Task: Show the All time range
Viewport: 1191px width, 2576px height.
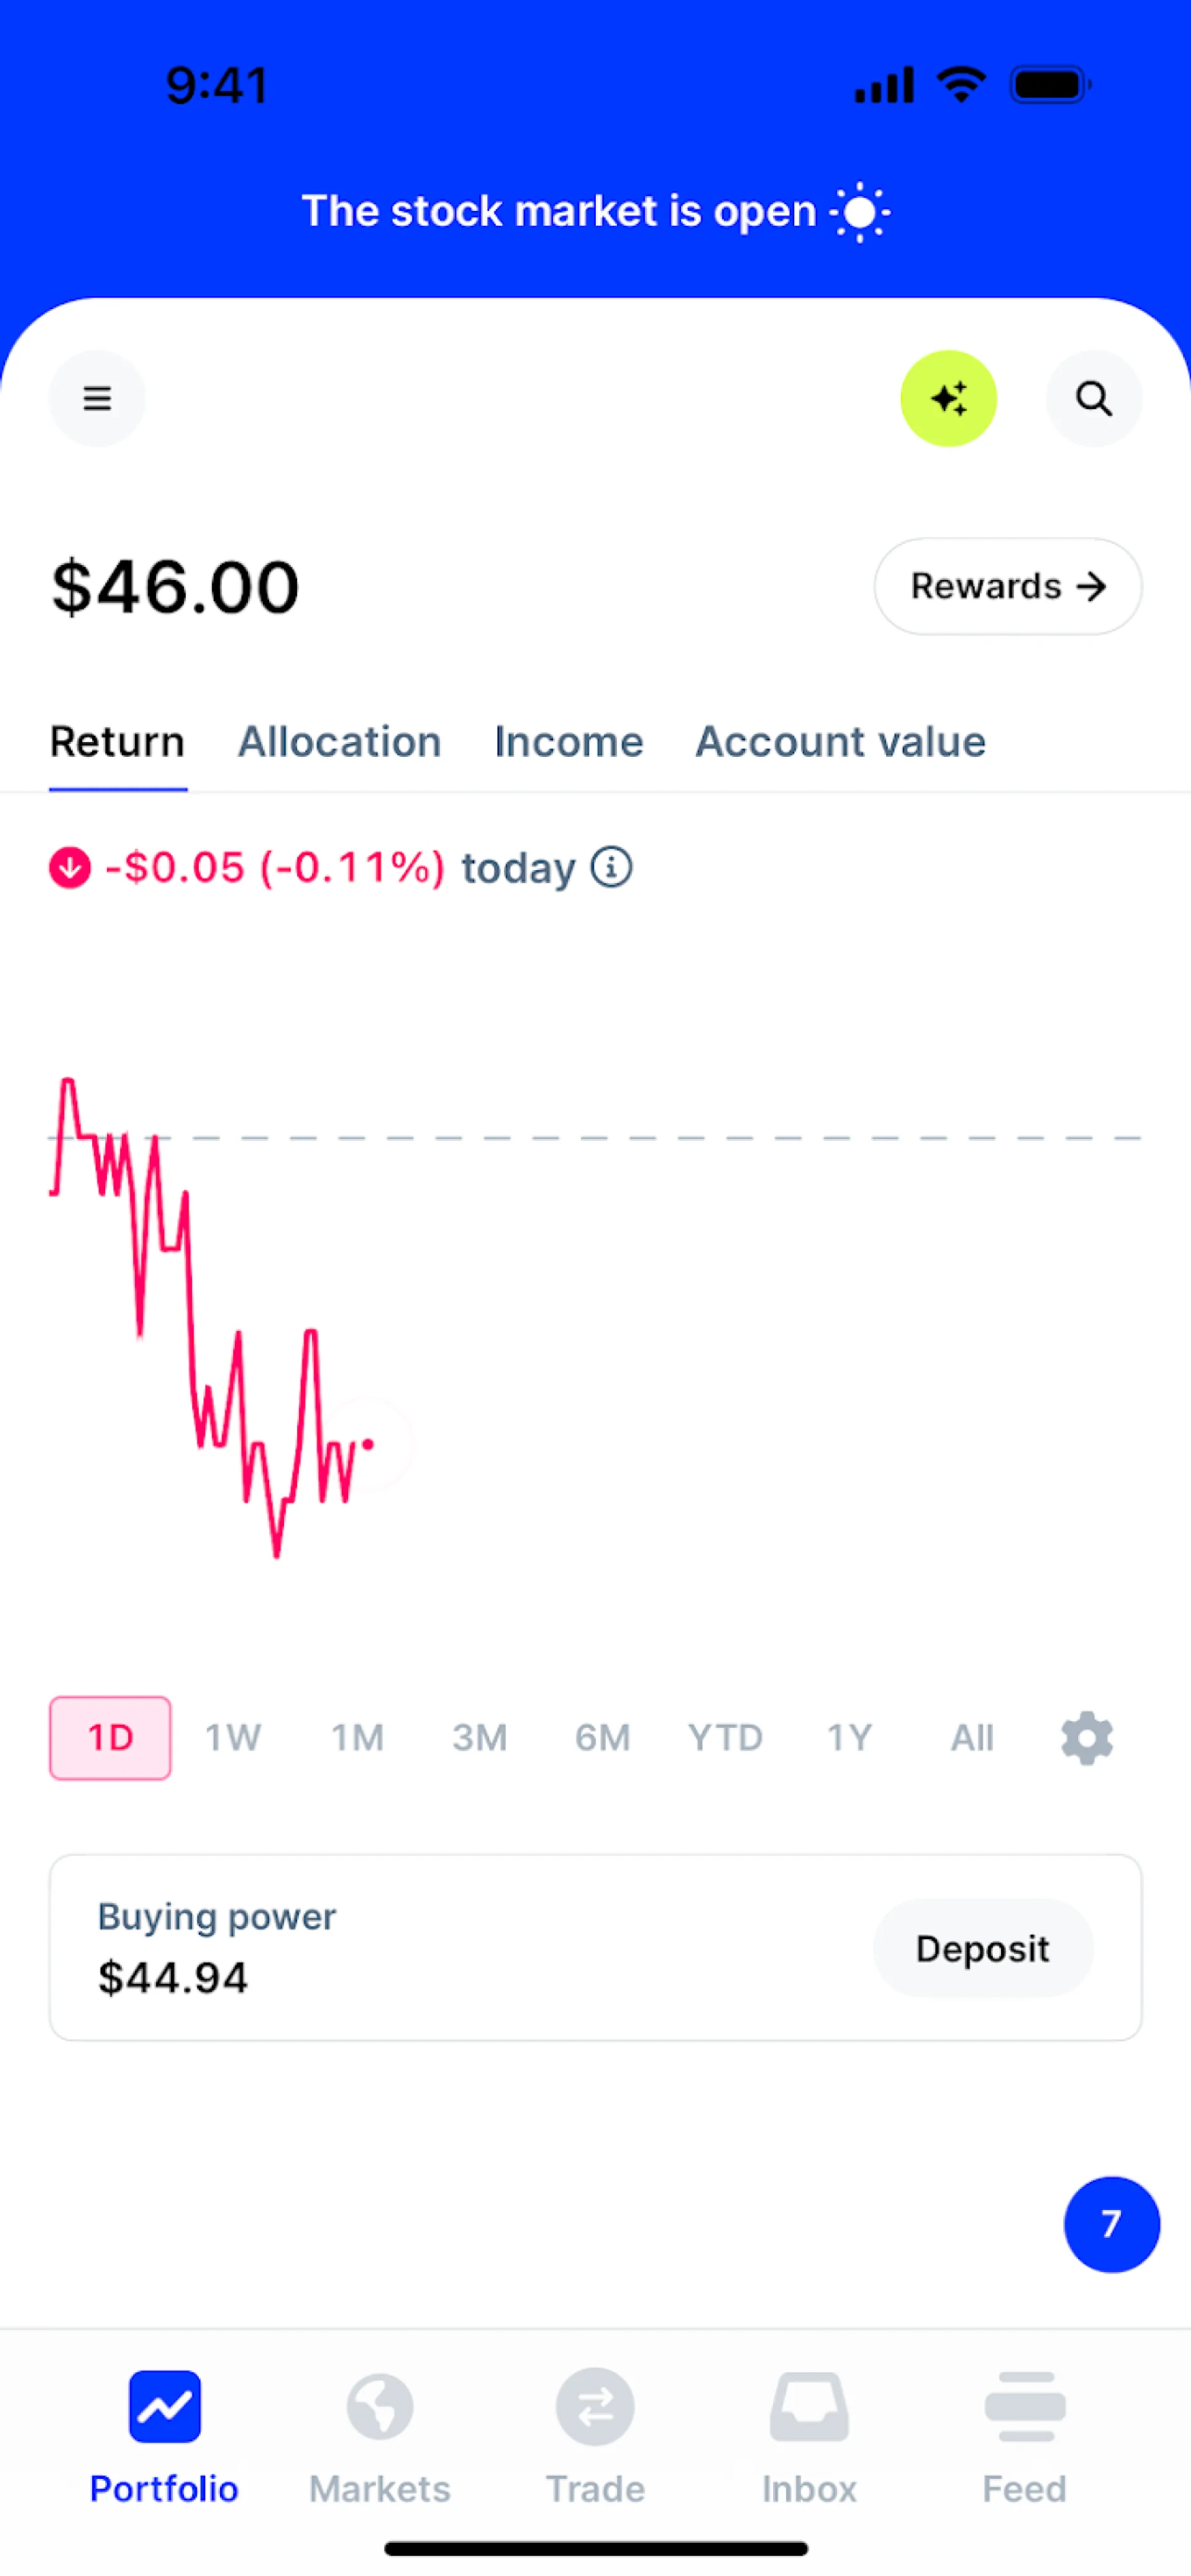Action: 972,1738
